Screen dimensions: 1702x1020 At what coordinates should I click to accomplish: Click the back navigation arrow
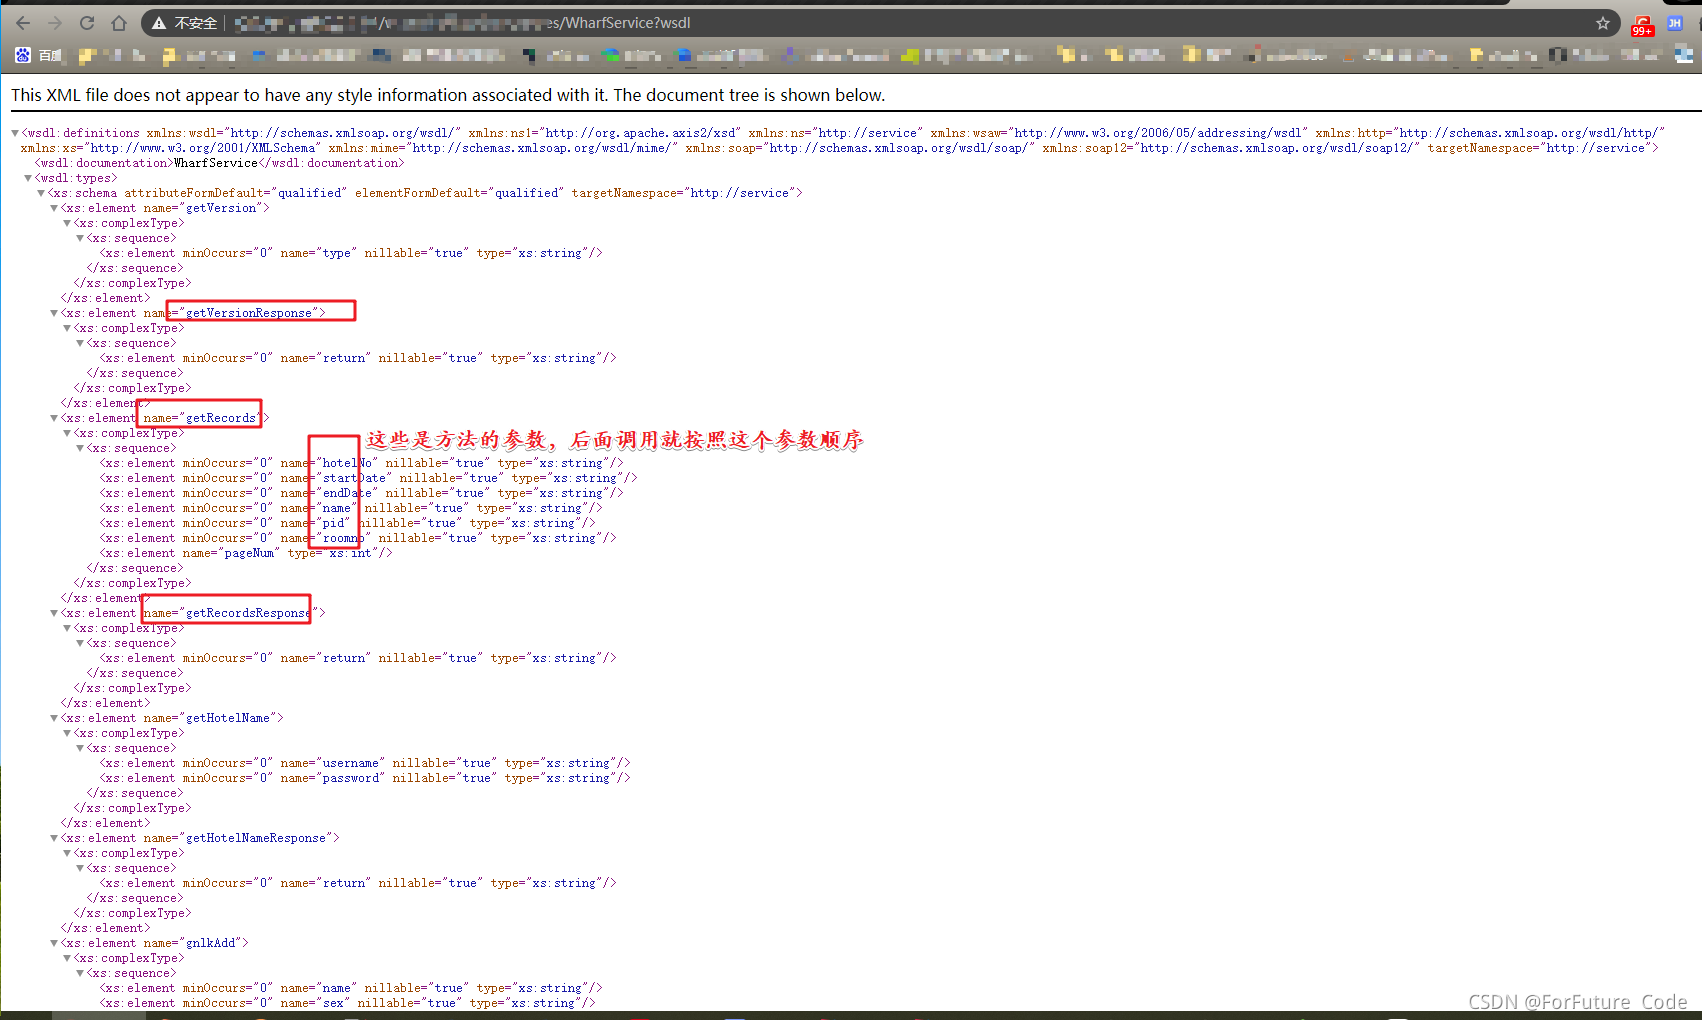pyautogui.click(x=22, y=22)
